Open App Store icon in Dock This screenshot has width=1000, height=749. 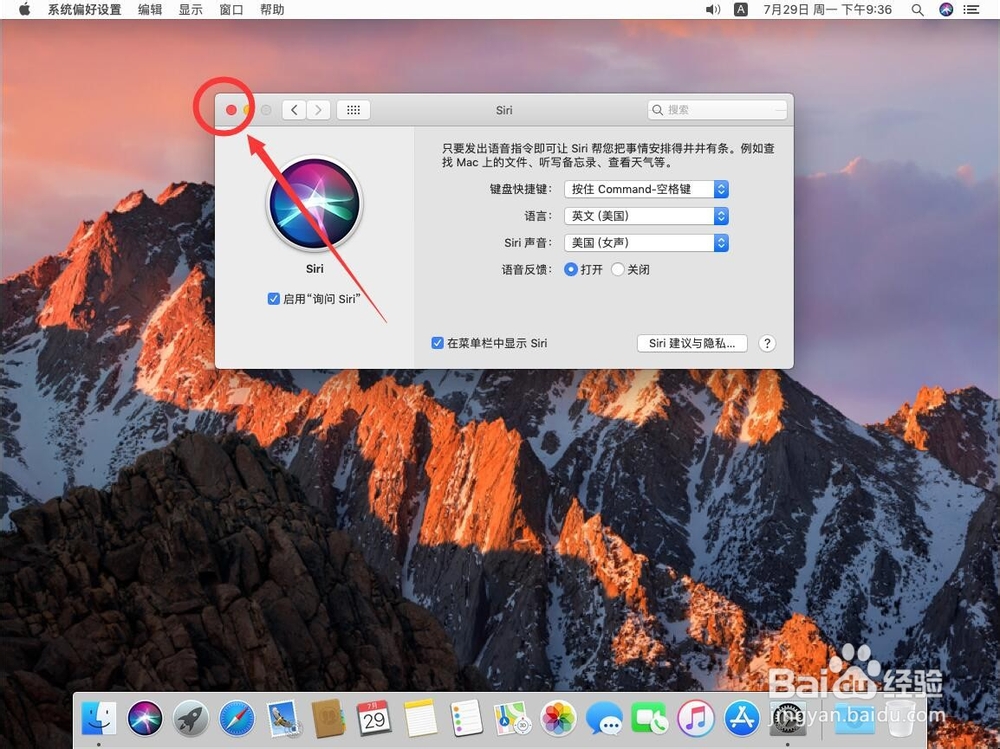click(x=742, y=718)
